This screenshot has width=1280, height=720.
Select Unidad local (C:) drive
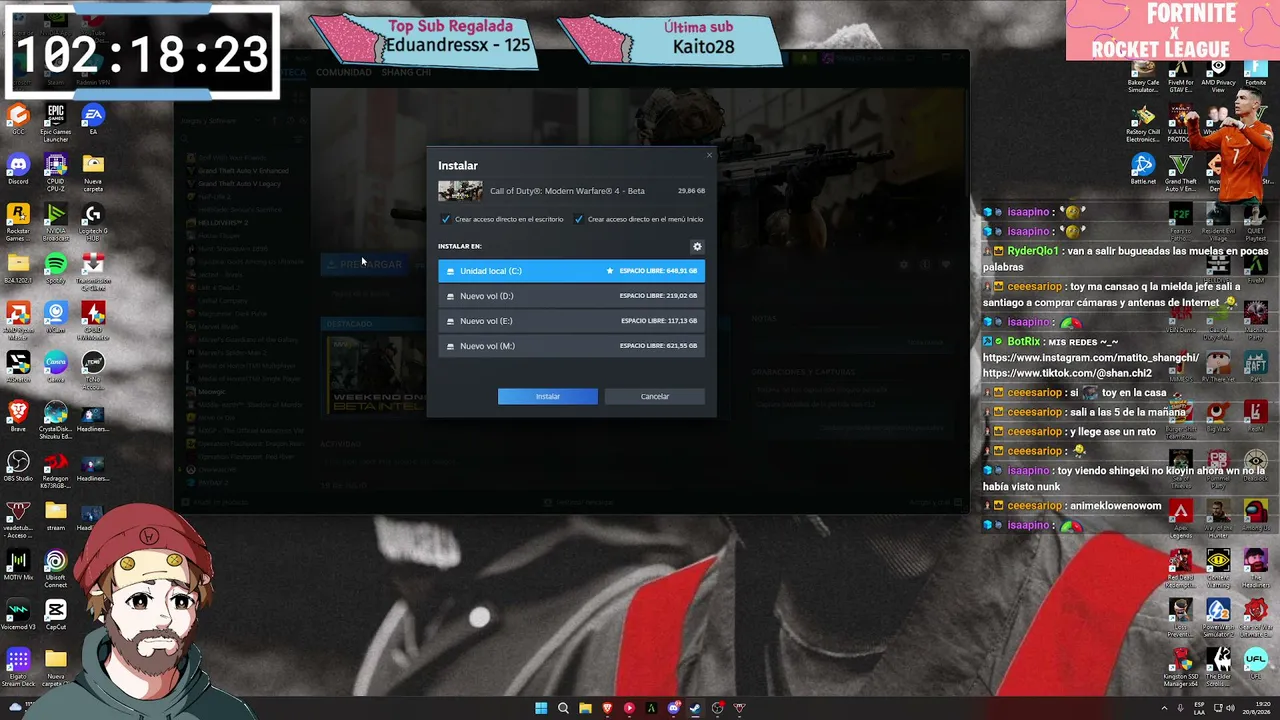571,271
